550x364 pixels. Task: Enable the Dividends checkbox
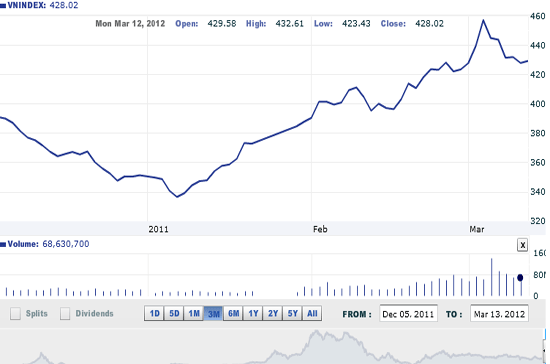(65, 314)
